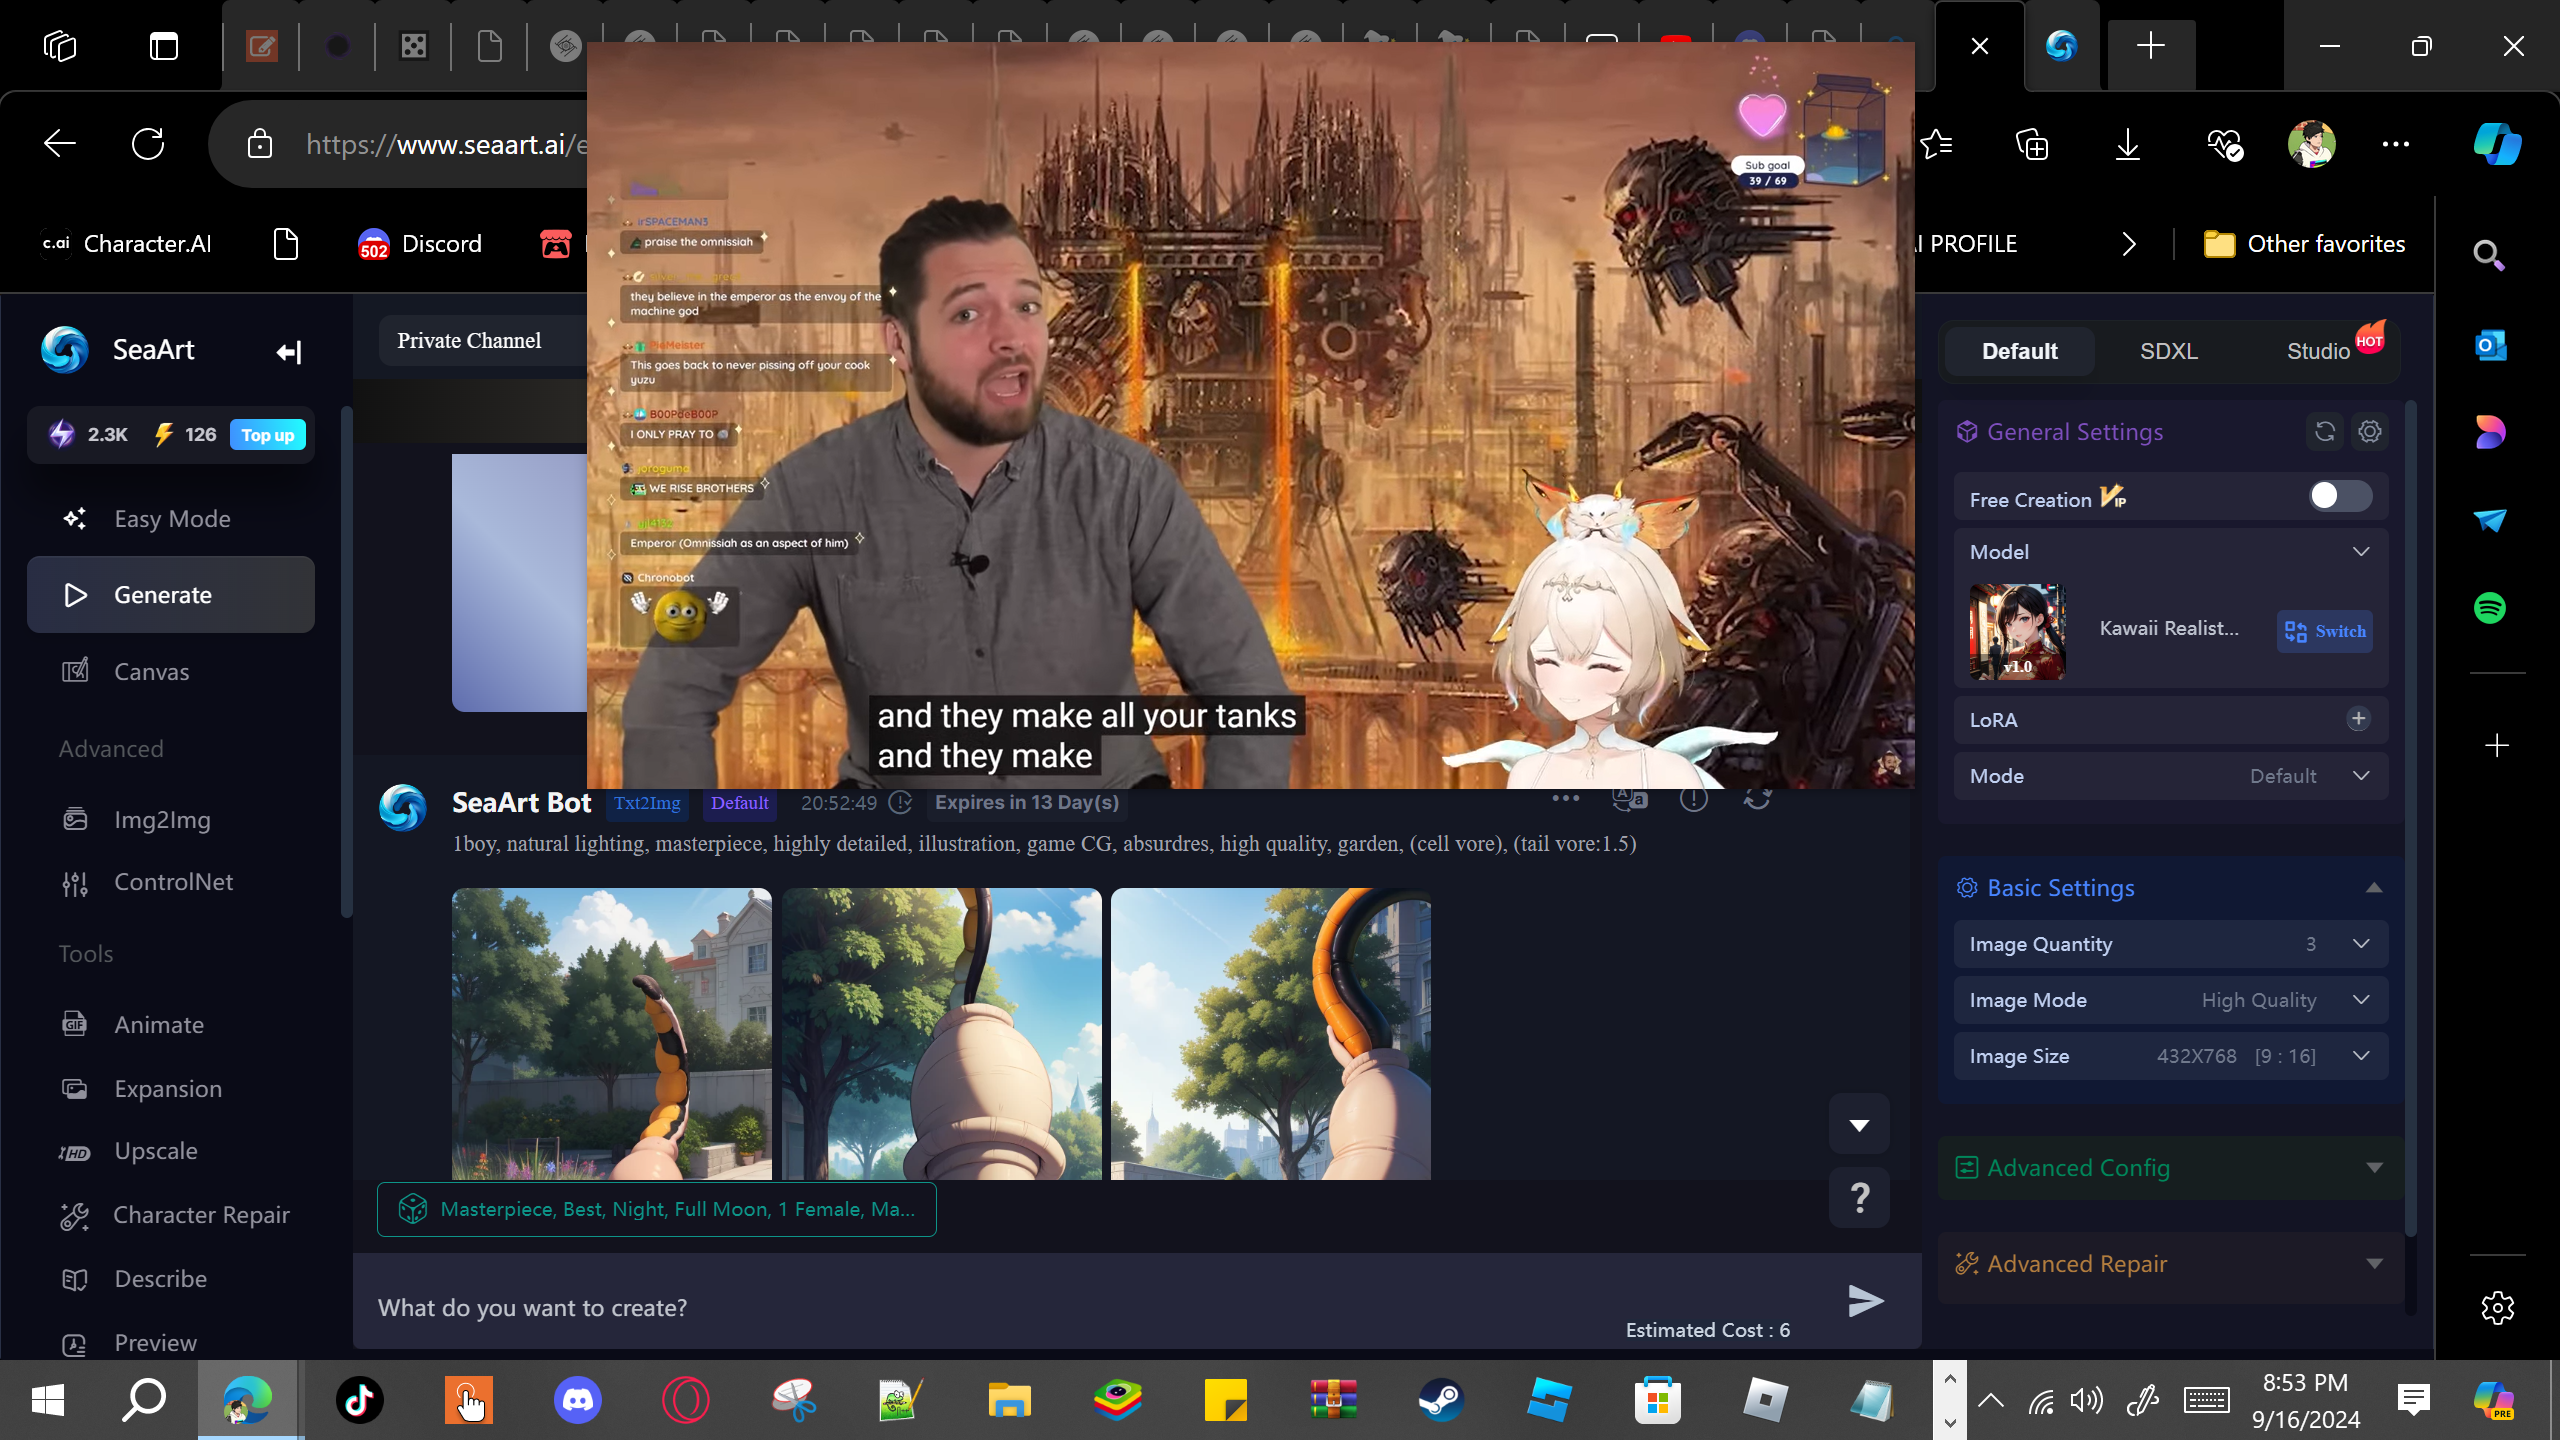The image size is (2560, 1440).
Task: Toggle the Free Creation switch
Action: (x=2340, y=496)
